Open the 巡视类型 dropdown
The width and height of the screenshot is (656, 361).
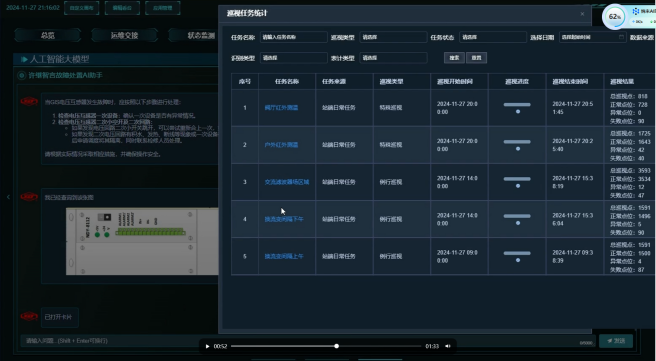393,37
